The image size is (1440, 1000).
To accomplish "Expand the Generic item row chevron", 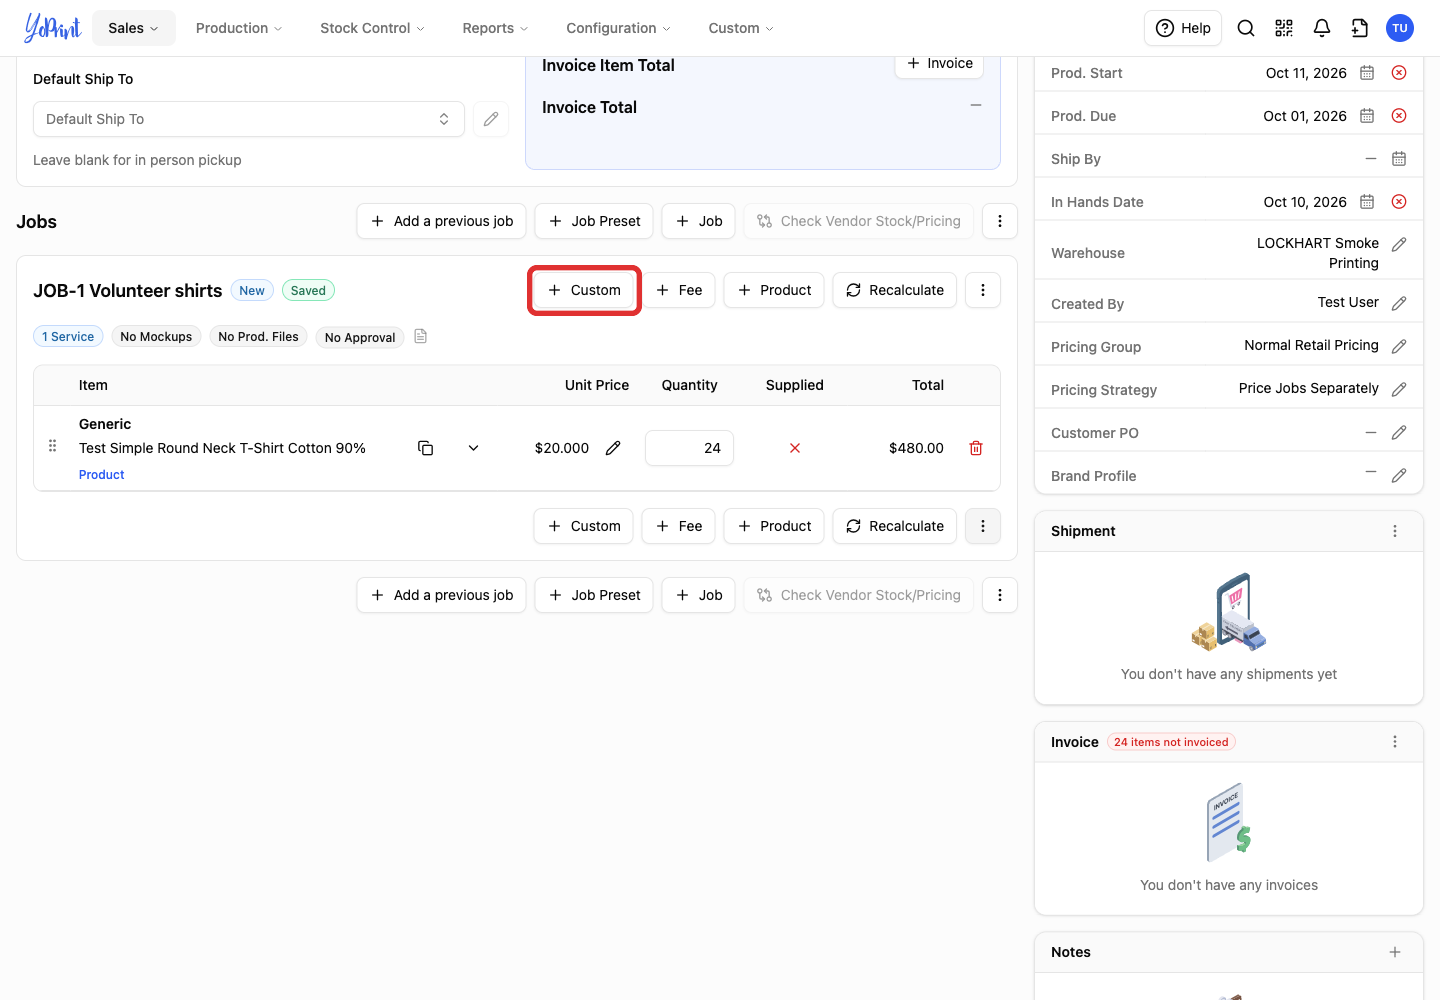I will click(x=473, y=448).
